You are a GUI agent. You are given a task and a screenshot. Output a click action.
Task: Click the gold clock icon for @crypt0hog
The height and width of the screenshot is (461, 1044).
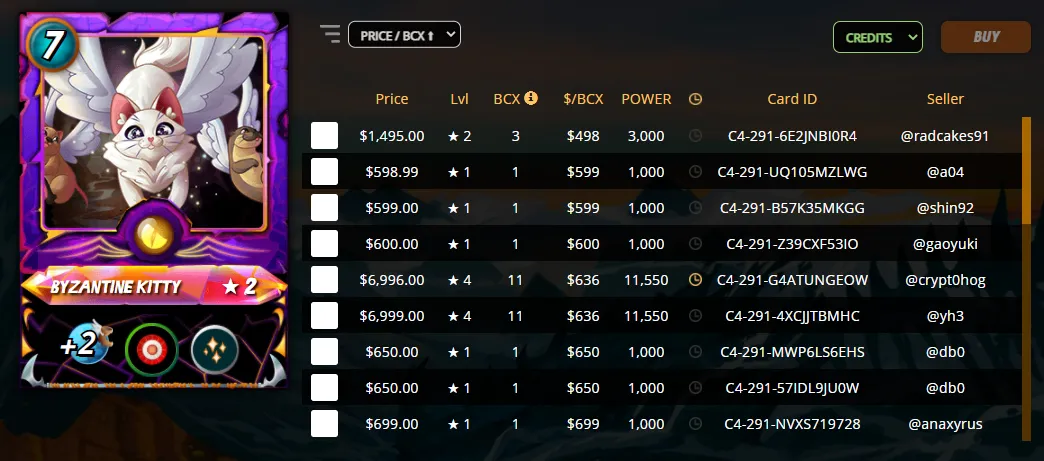tap(695, 280)
